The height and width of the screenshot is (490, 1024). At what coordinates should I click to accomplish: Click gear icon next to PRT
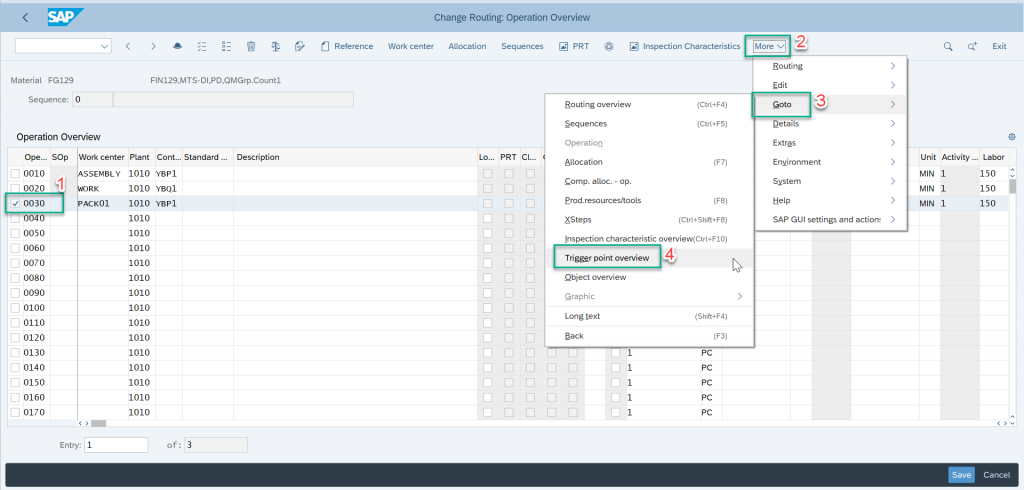609,46
